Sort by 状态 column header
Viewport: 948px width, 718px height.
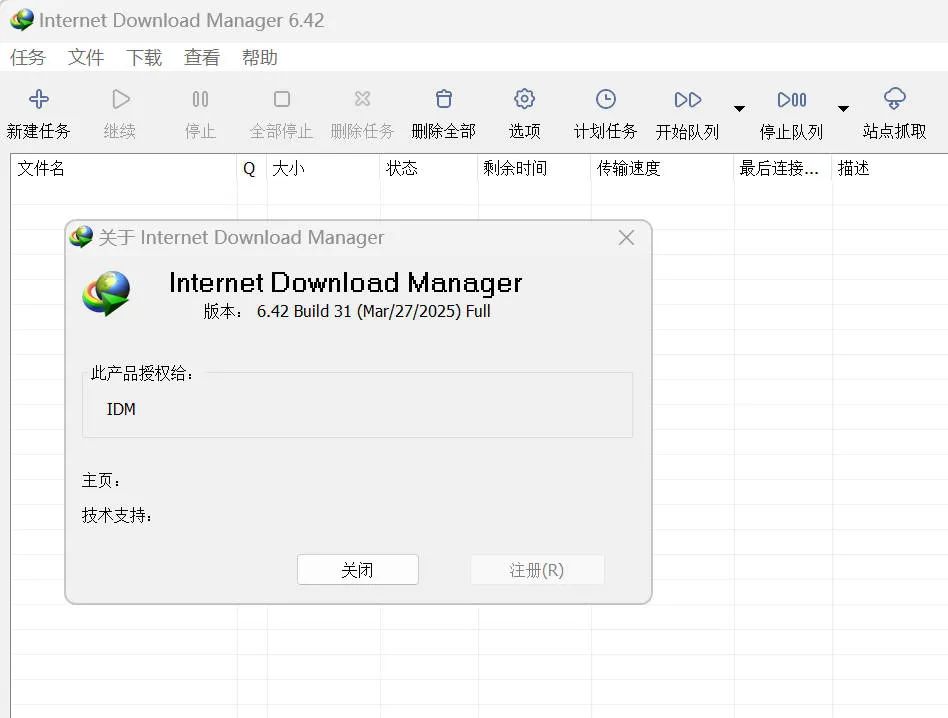pyautogui.click(x=429, y=168)
